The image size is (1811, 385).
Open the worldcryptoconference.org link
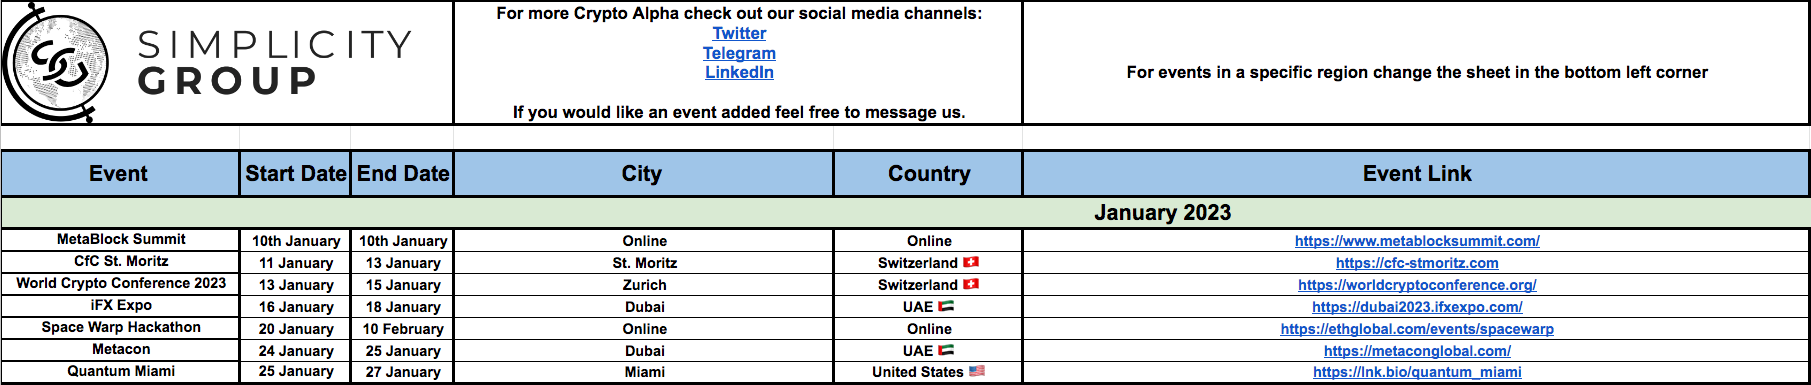pos(1417,285)
